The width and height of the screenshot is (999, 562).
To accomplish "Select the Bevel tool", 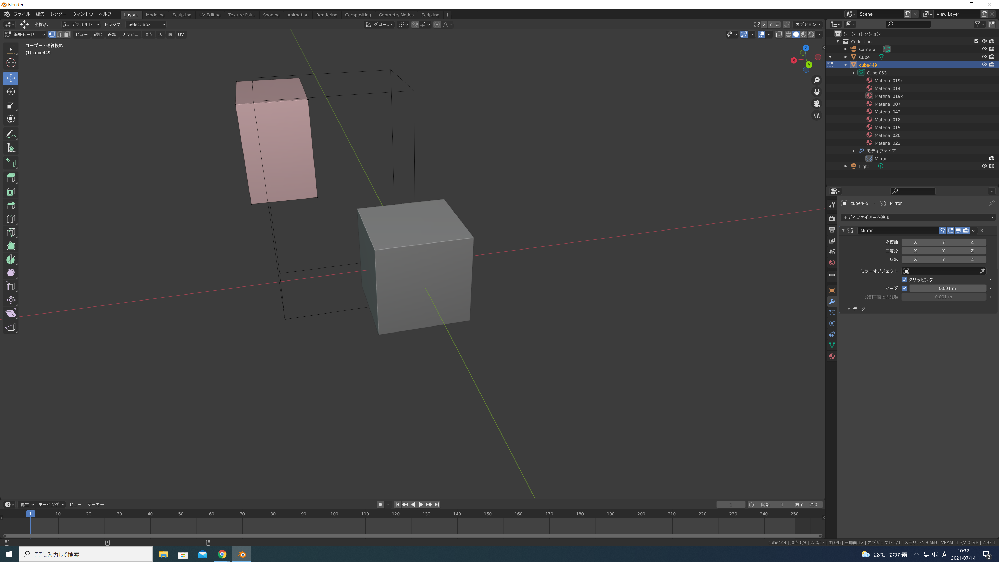I will (11, 205).
